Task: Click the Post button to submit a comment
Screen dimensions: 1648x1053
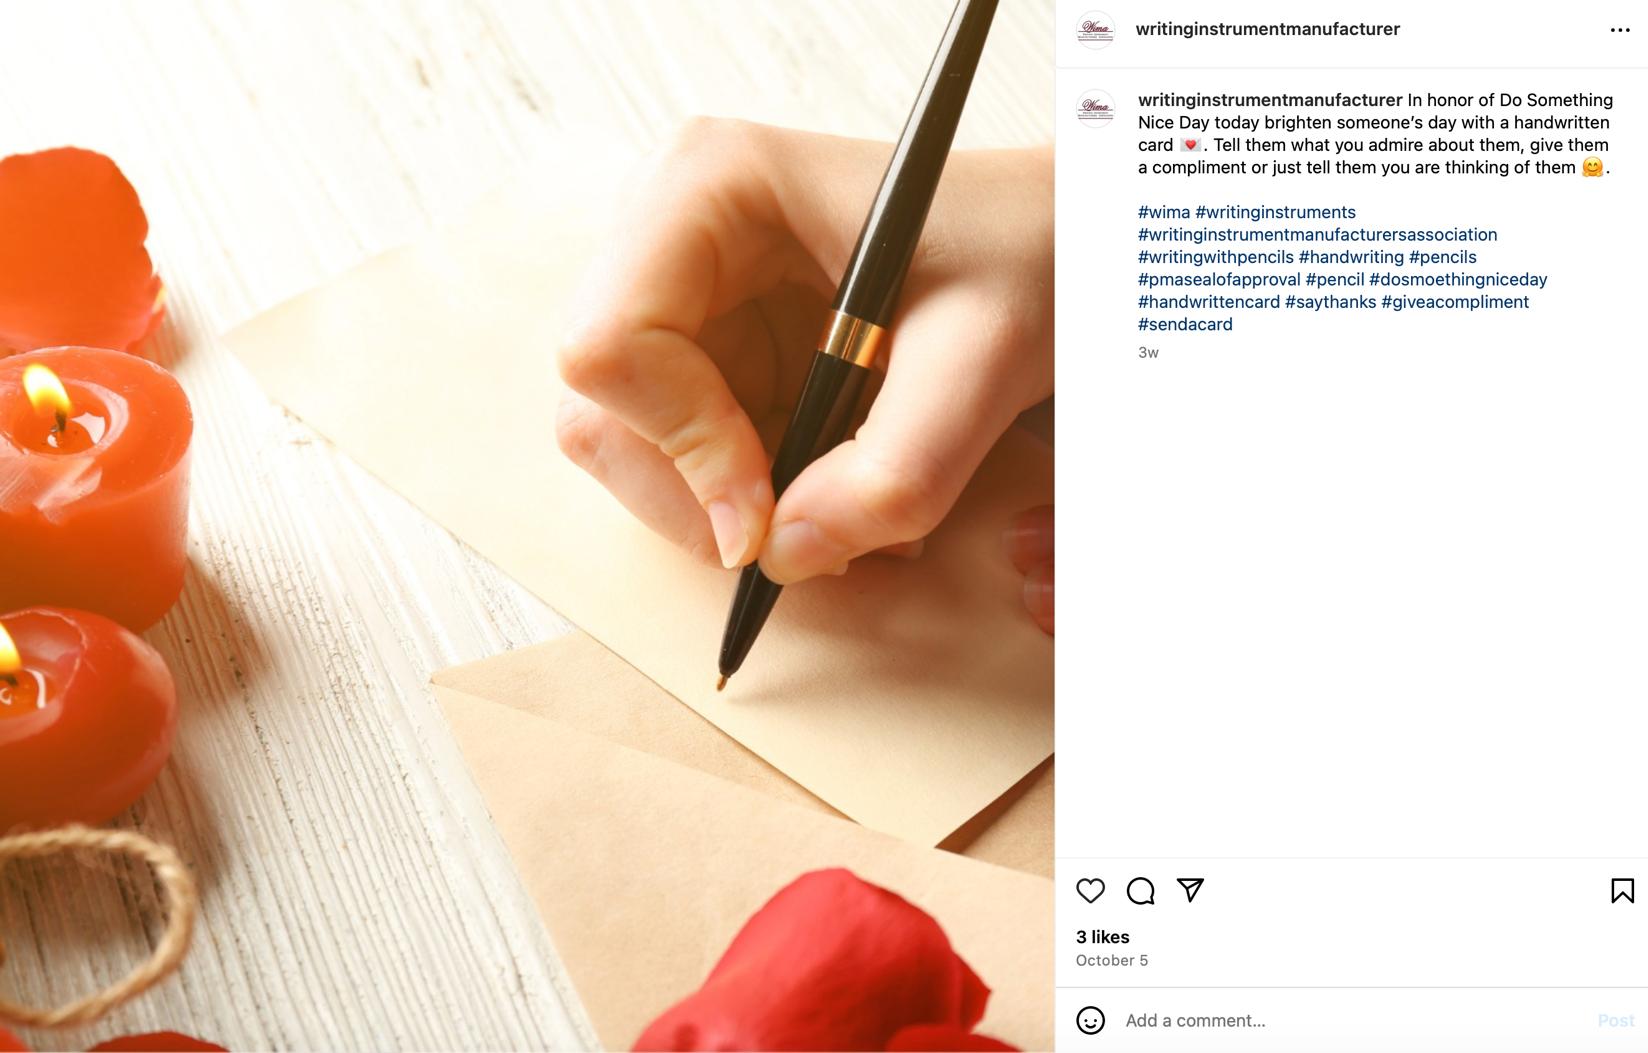Action: coord(1615,1020)
